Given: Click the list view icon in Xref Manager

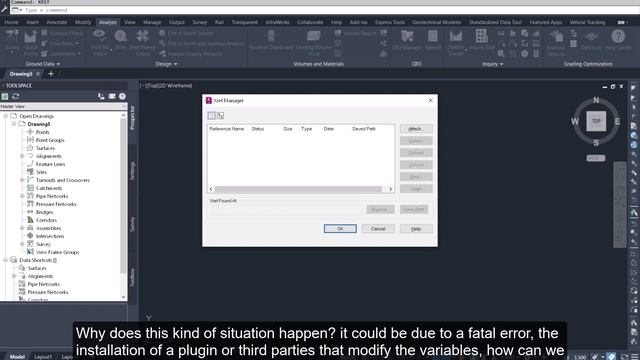Looking at the screenshot, I should click(211, 116).
